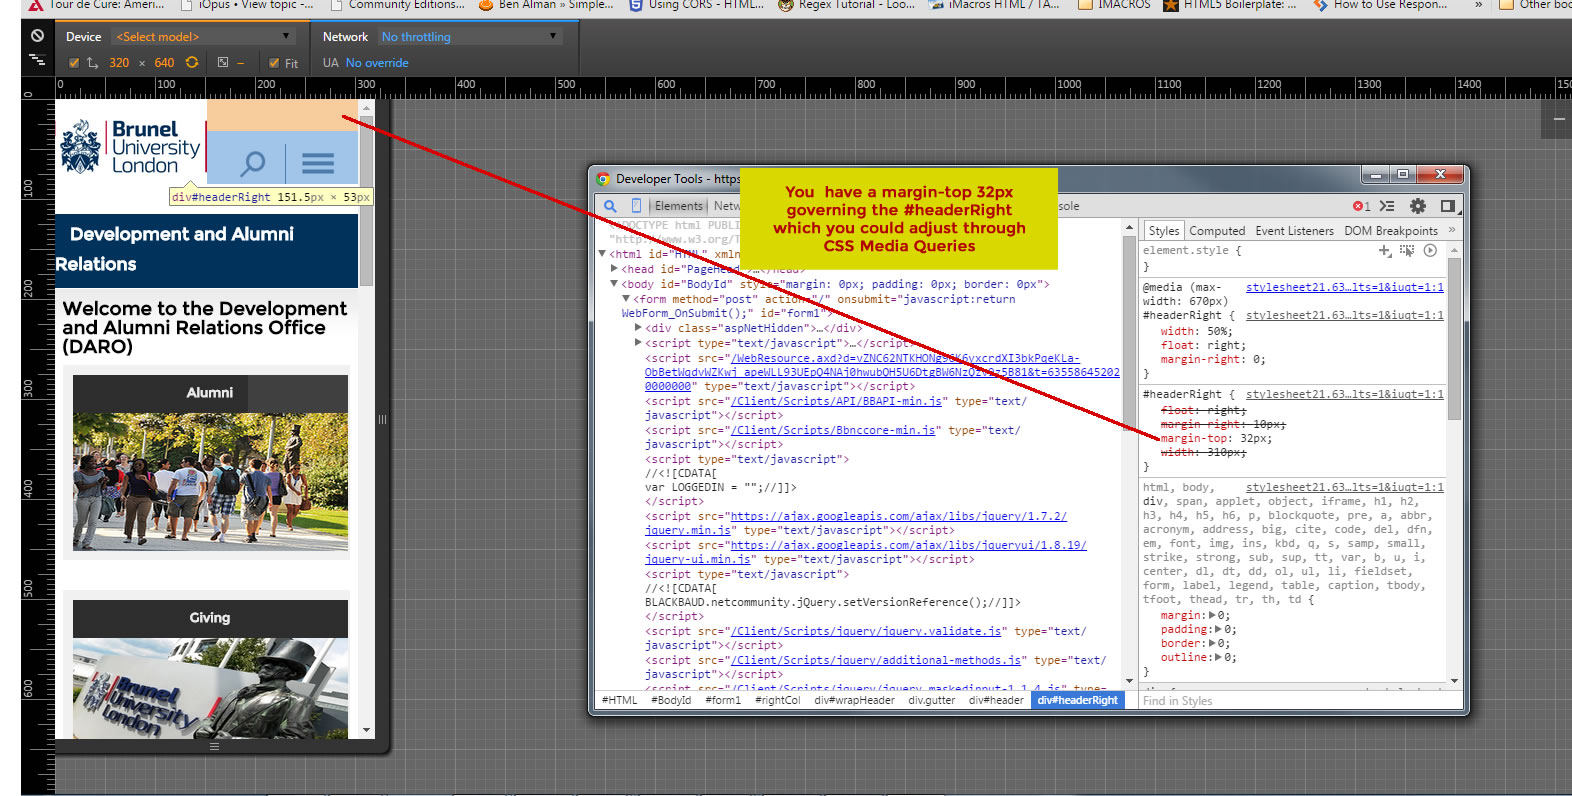The height and width of the screenshot is (796, 1572).
Task: Click the animations play-circle icon in Styles
Action: pyautogui.click(x=1430, y=251)
